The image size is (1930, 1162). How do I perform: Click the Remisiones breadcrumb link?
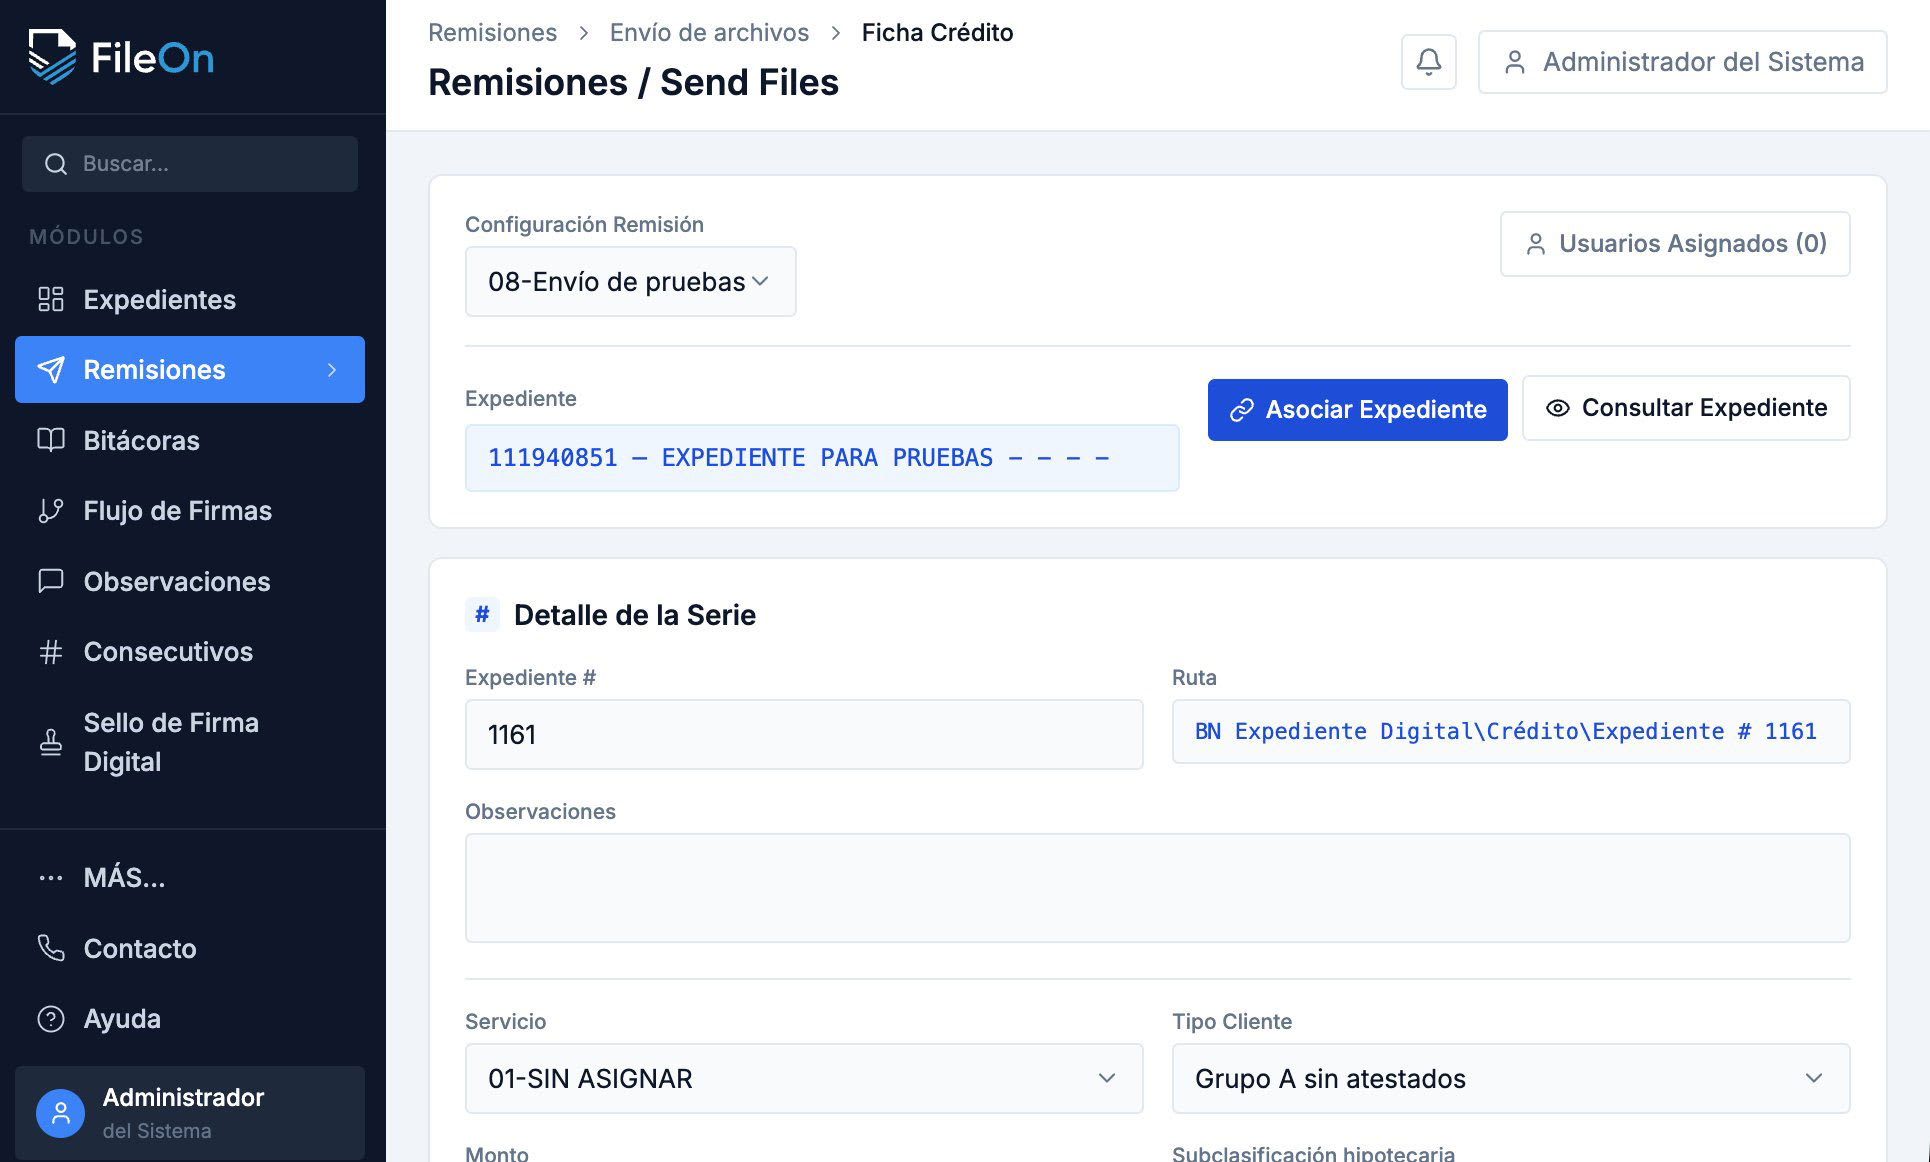[492, 33]
